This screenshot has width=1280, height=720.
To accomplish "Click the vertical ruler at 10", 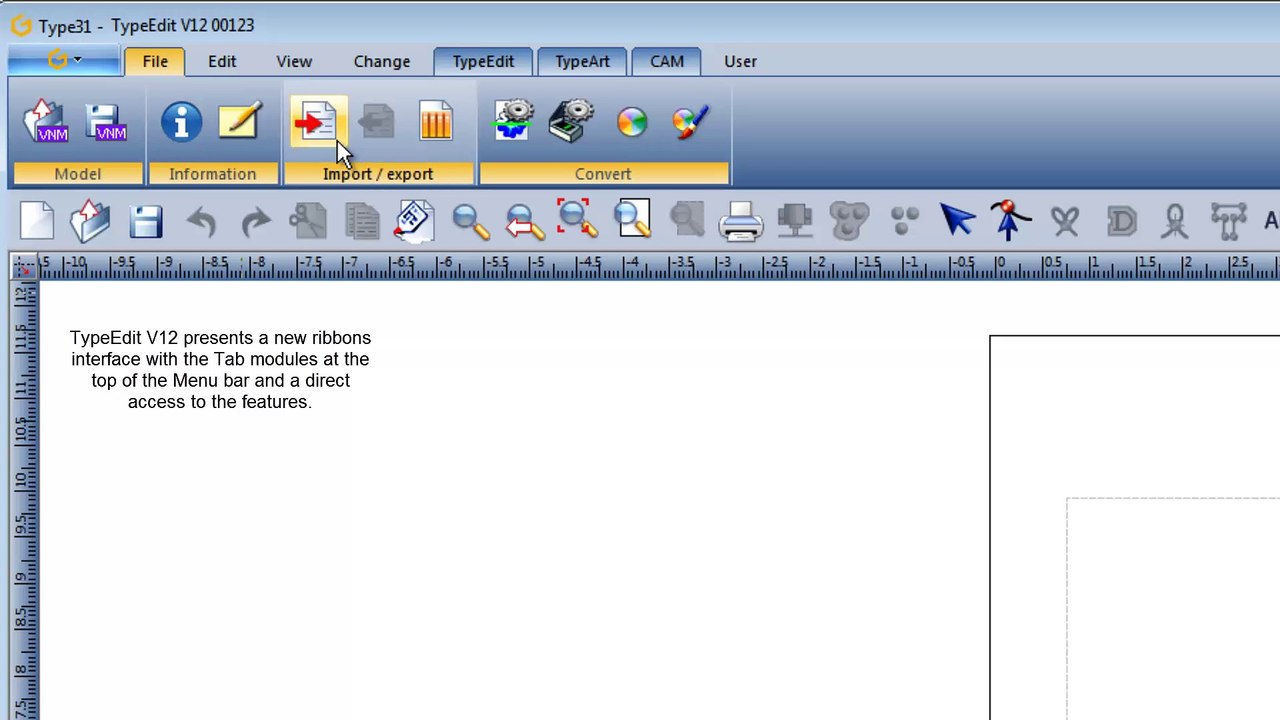I will [x=23, y=480].
